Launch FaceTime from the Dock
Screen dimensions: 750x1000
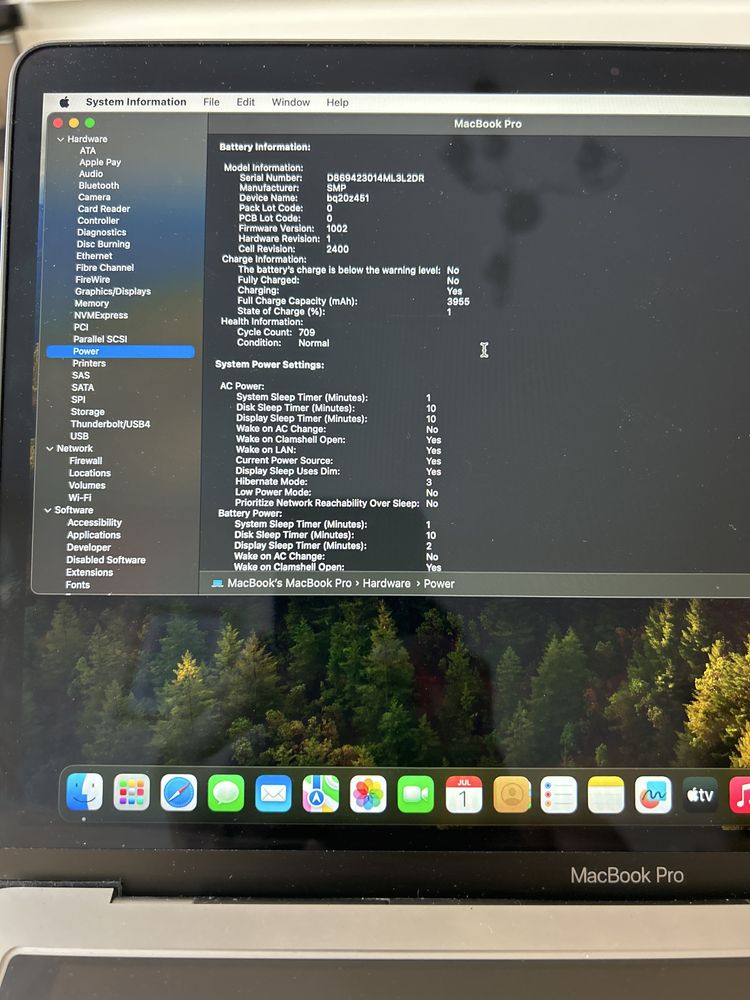pyautogui.click(x=416, y=795)
